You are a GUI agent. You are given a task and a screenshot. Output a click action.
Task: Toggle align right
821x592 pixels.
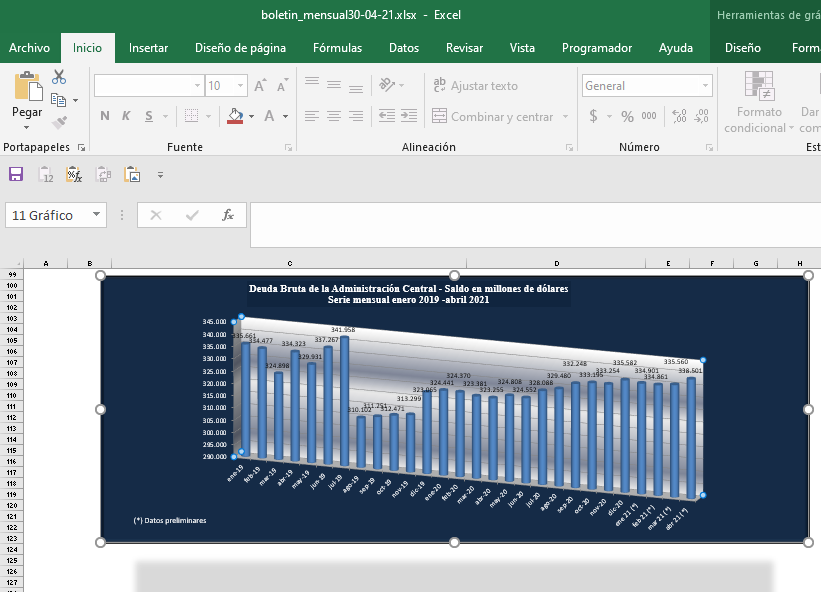click(x=356, y=116)
